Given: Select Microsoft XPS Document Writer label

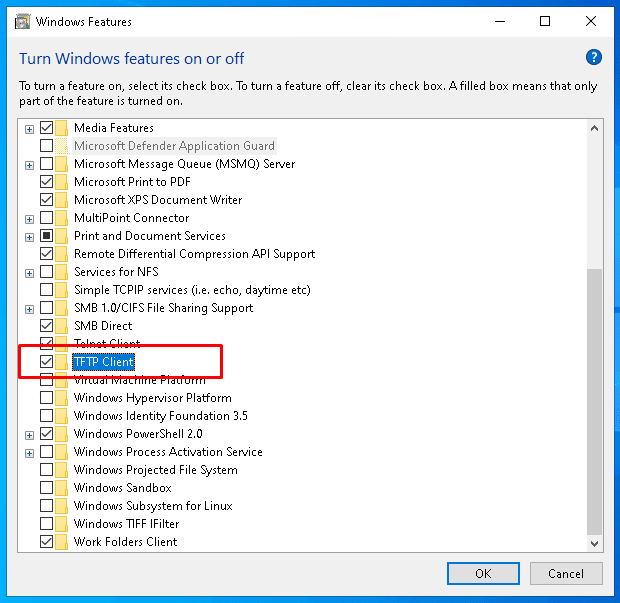Looking at the screenshot, I should click(158, 200).
